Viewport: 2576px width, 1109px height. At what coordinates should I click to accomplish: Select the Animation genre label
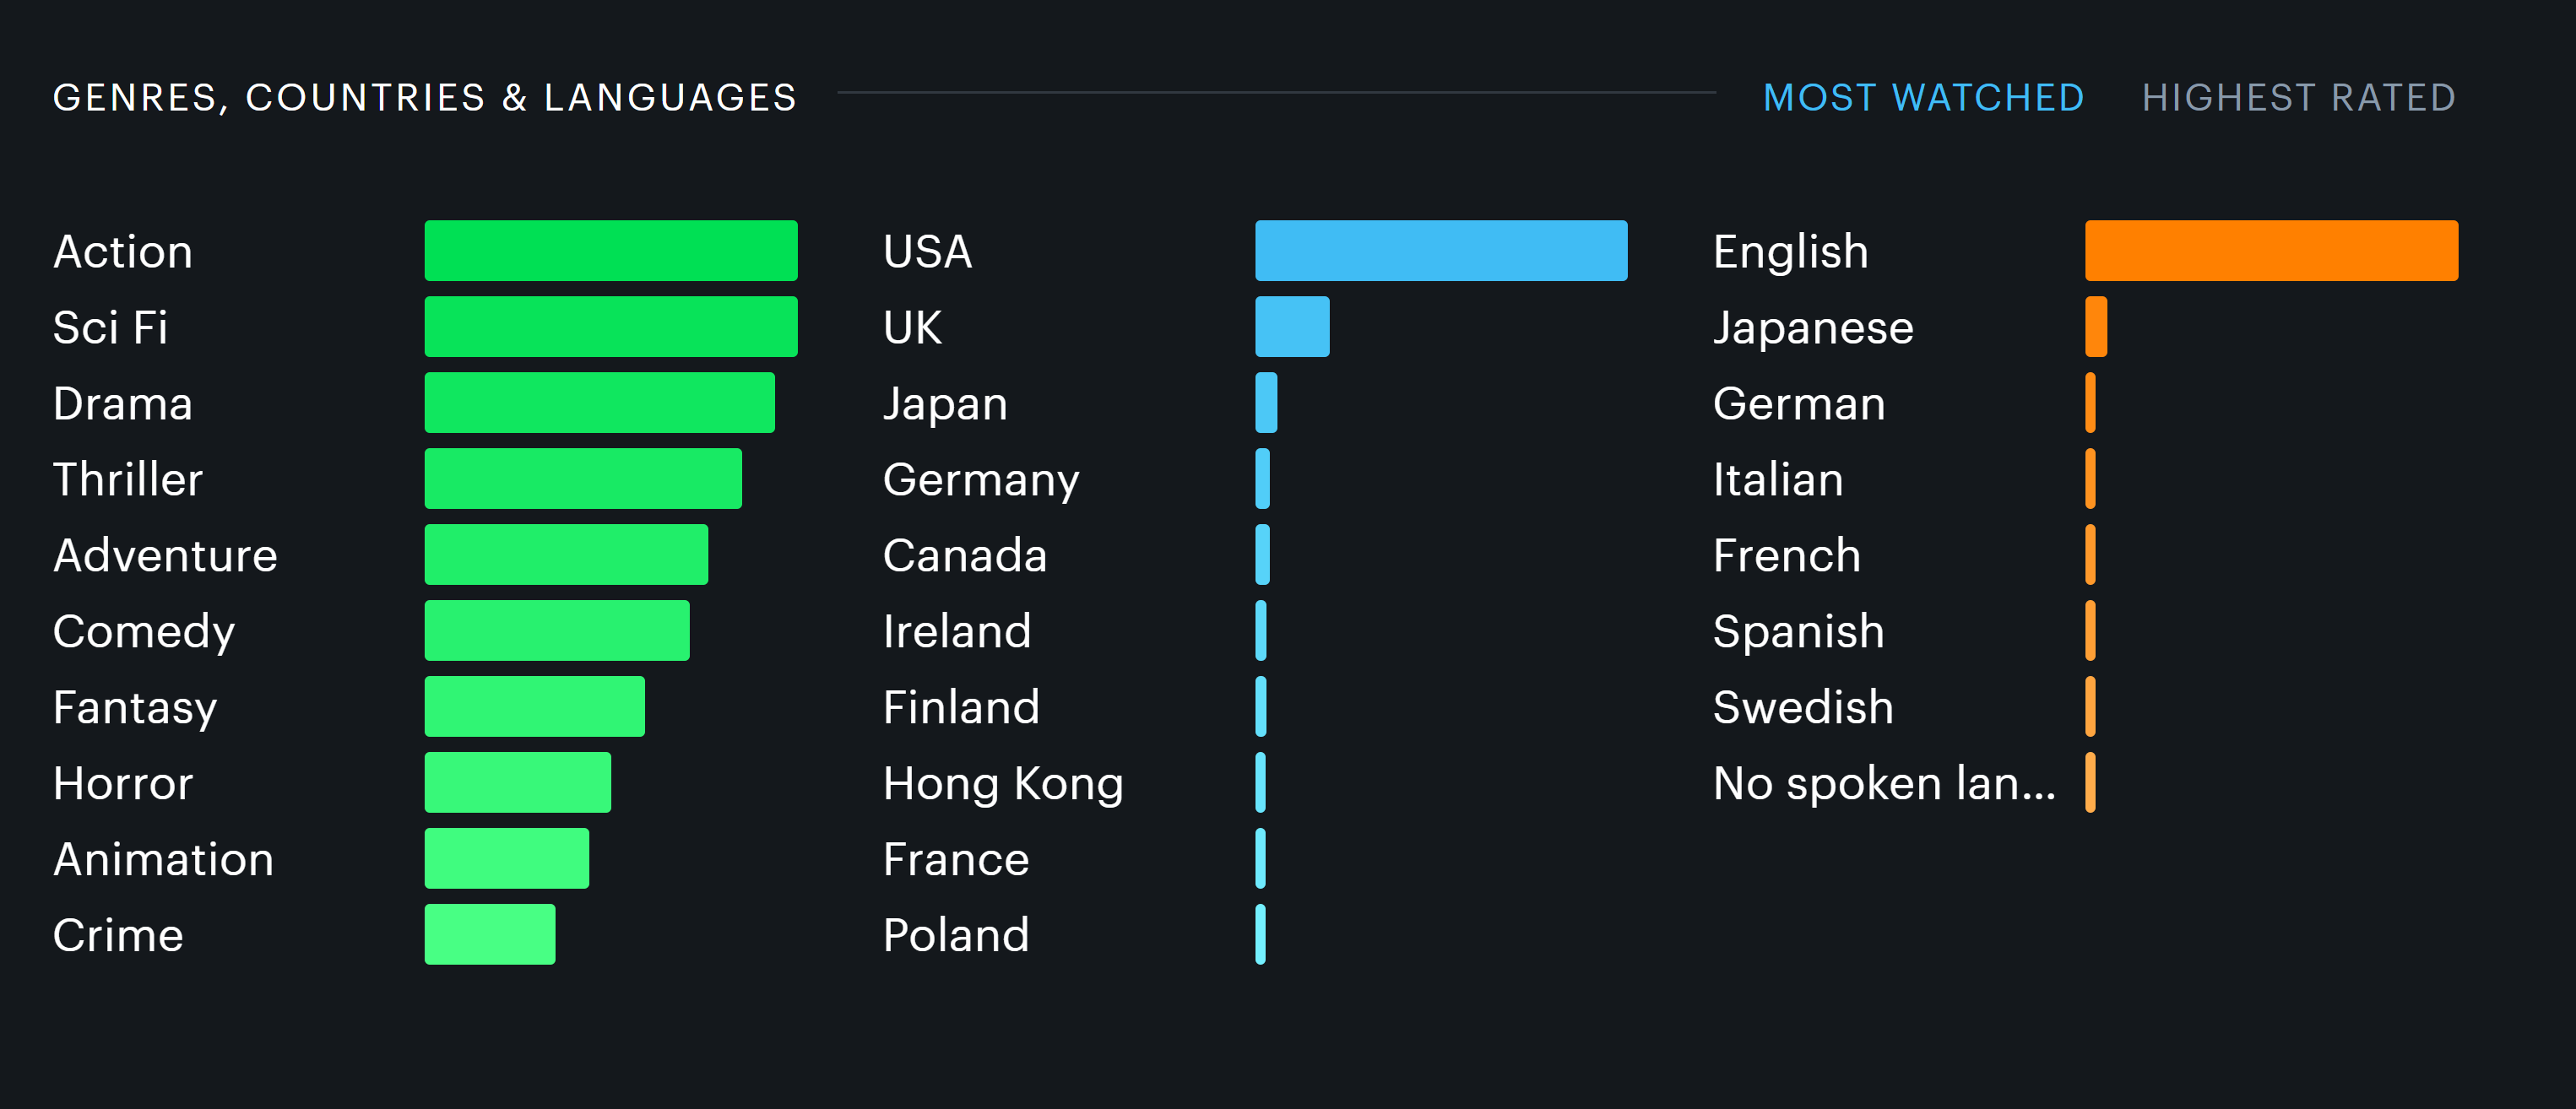point(163,859)
